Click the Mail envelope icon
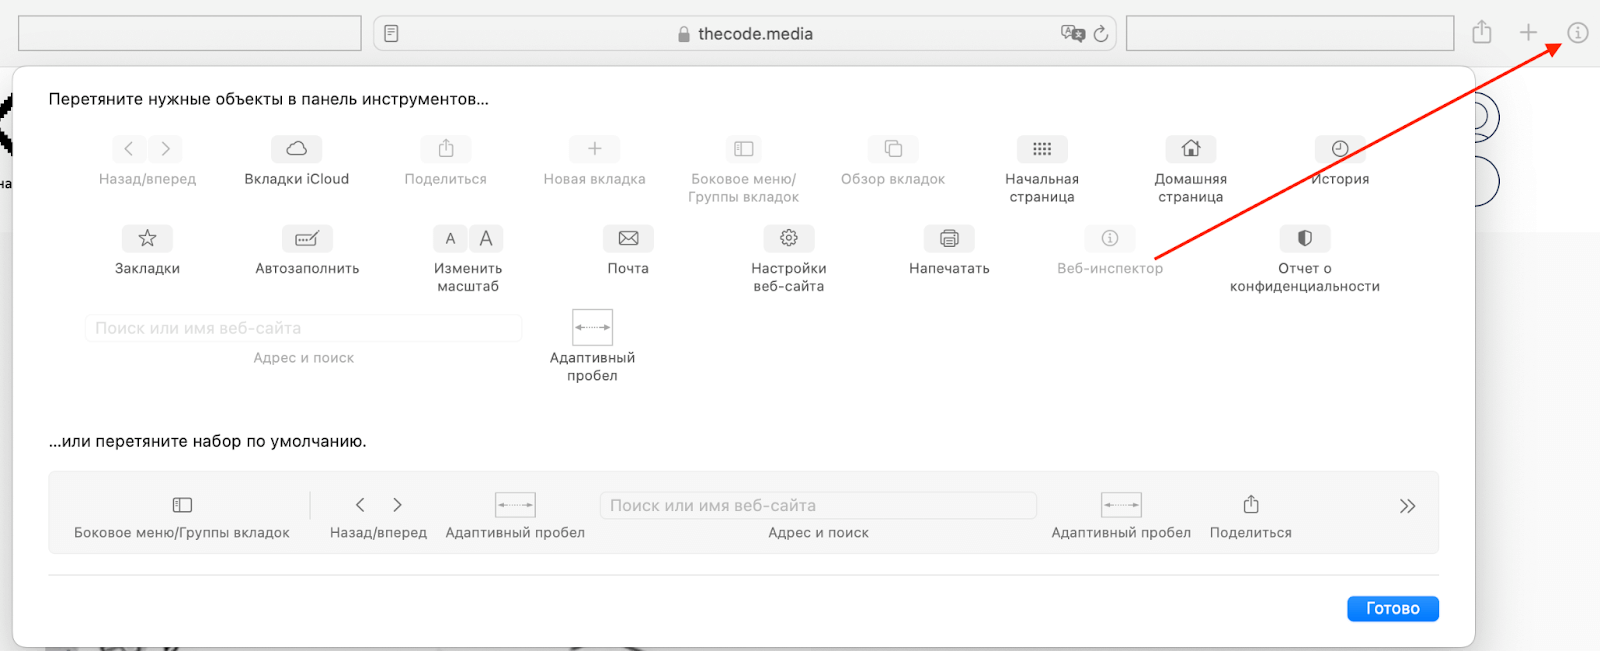 (x=628, y=238)
